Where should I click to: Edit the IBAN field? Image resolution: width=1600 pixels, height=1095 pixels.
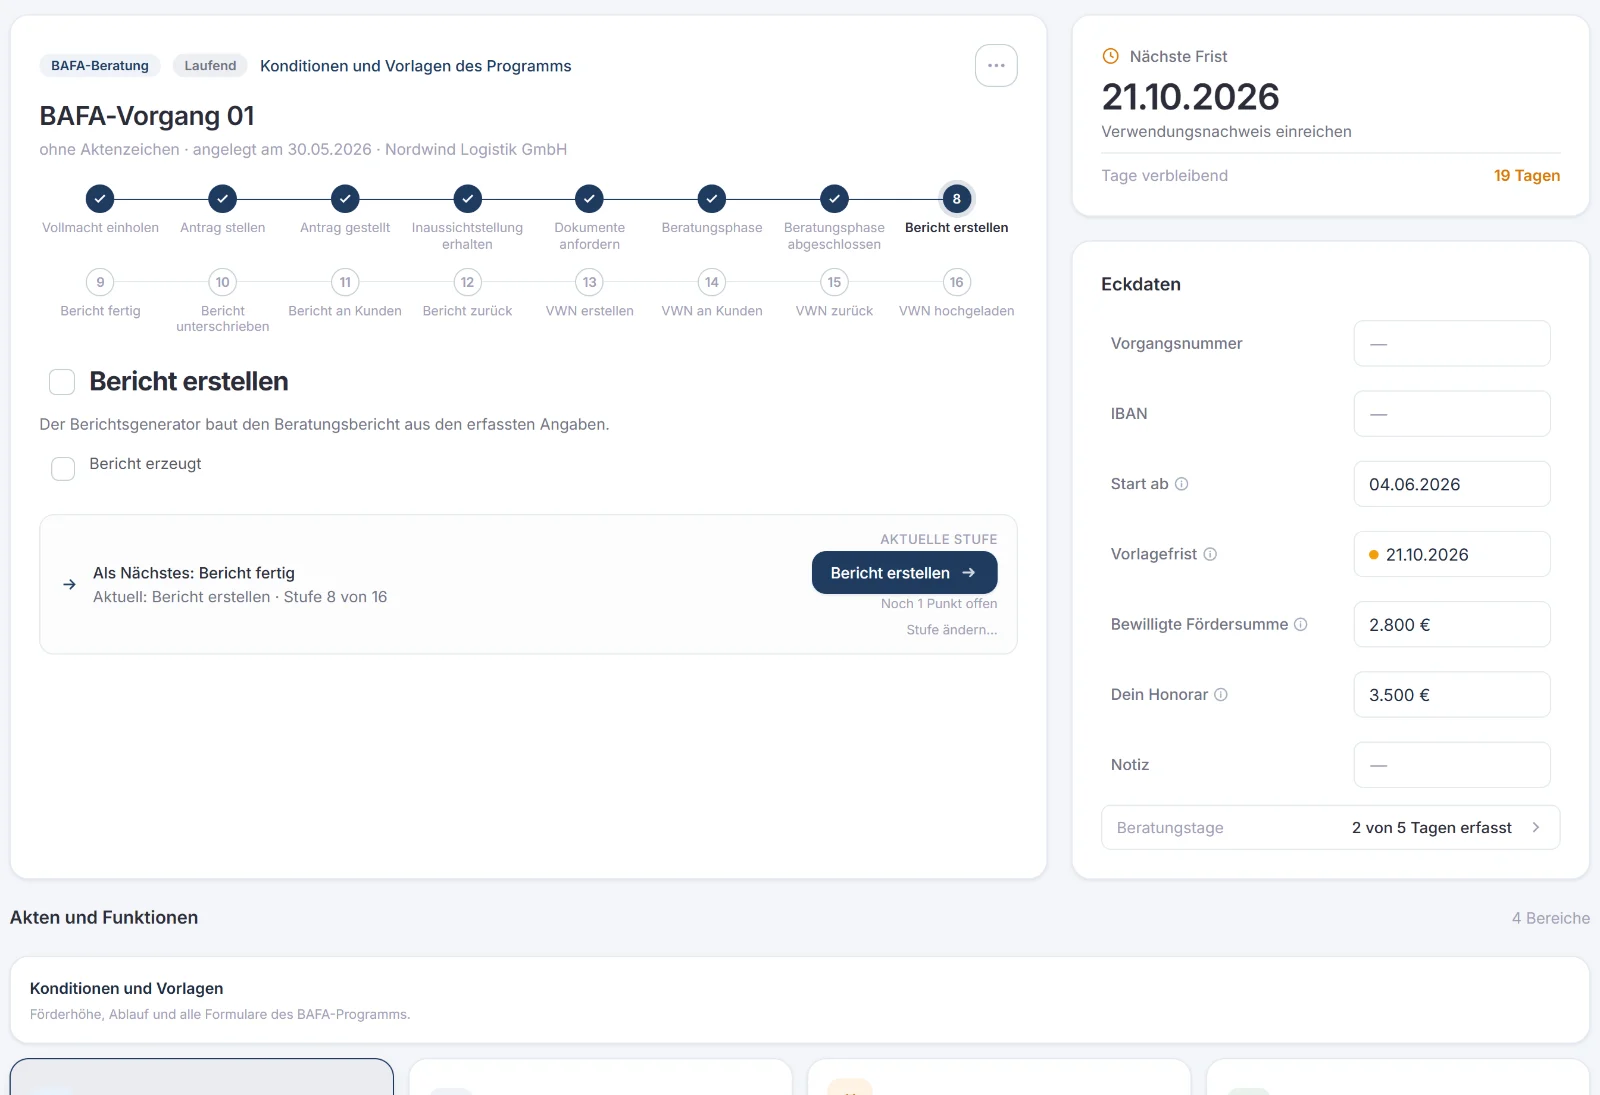(x=1452, y=414)
